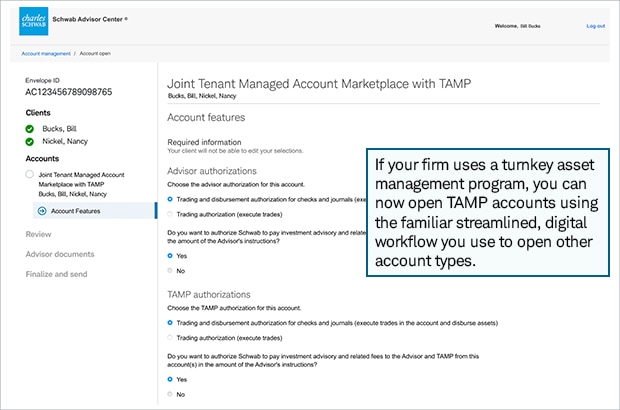Click the Accounts heading in sidebar
Screen dimensions: 620x410
click(x=42, y=159)
